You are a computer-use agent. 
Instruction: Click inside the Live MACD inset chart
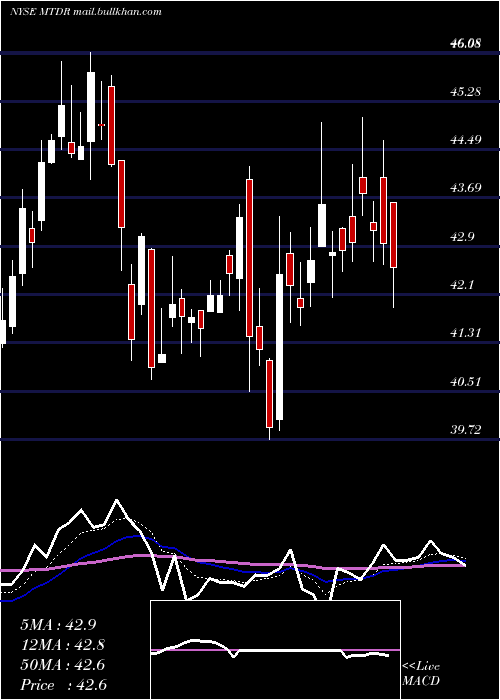[x=275, y=650]
